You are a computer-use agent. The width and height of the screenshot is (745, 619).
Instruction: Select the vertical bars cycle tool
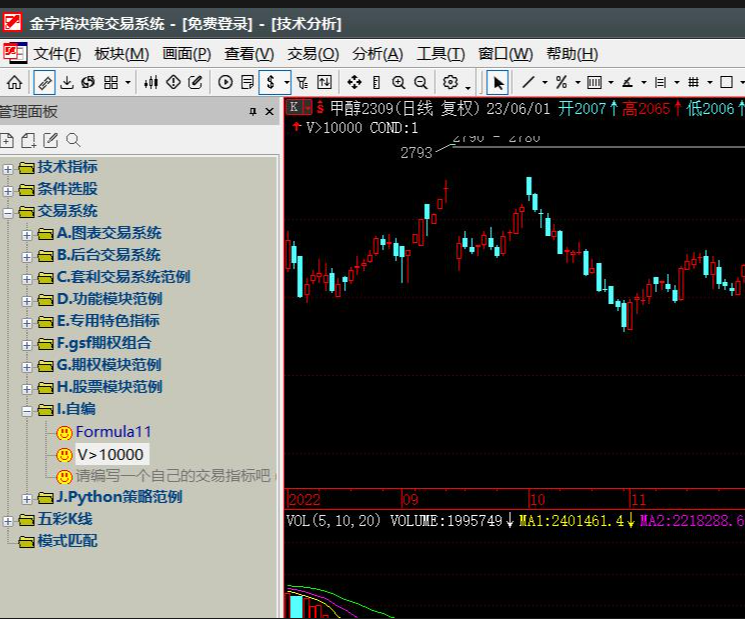coord(594,83)
